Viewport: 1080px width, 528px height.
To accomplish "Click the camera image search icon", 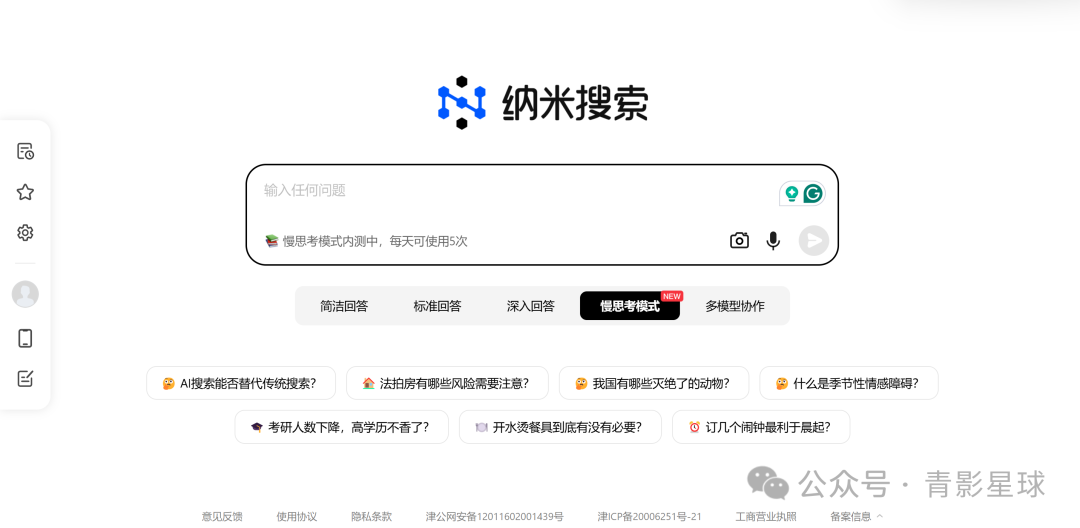I will 739,240.
